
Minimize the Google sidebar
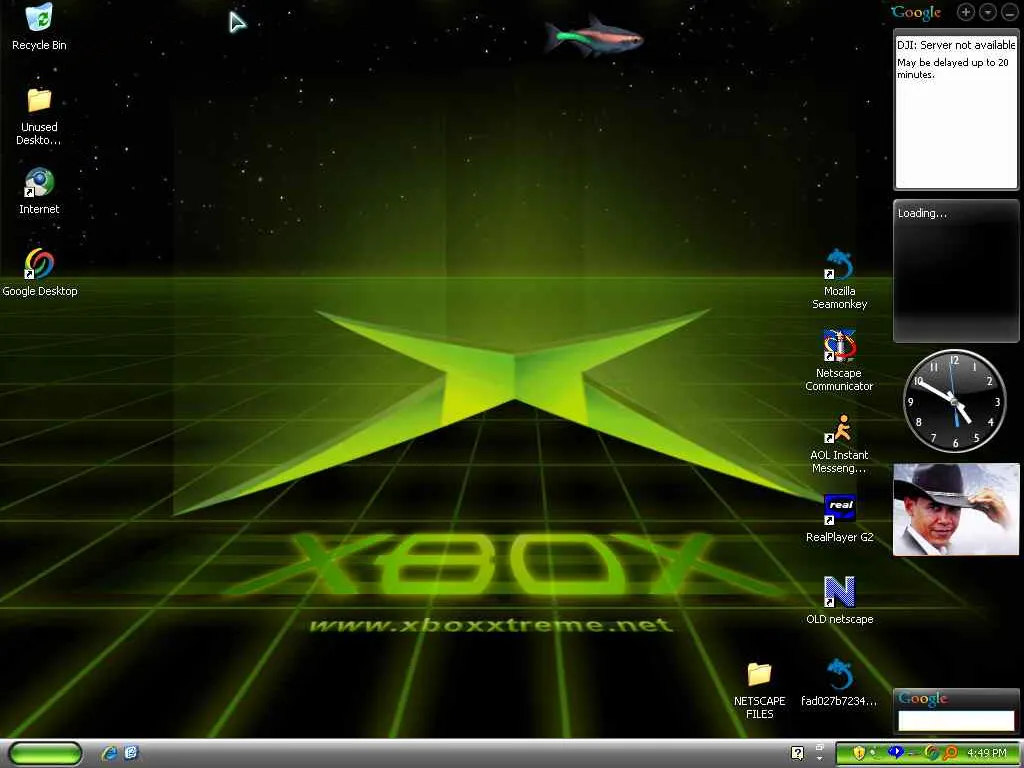tap(1009, 12)
